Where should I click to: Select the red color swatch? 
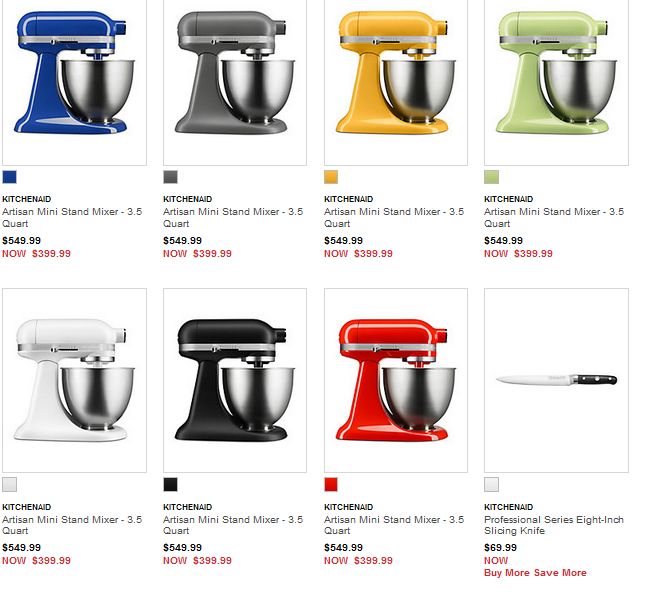[x=331, y=485]
